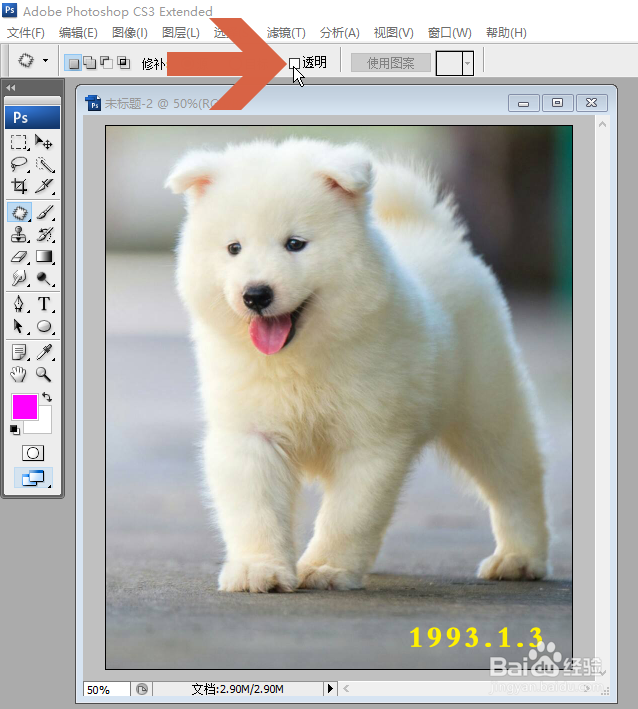Click the 50% zoom level field
This screenshot has height=709, width=638.
point(107,690)
